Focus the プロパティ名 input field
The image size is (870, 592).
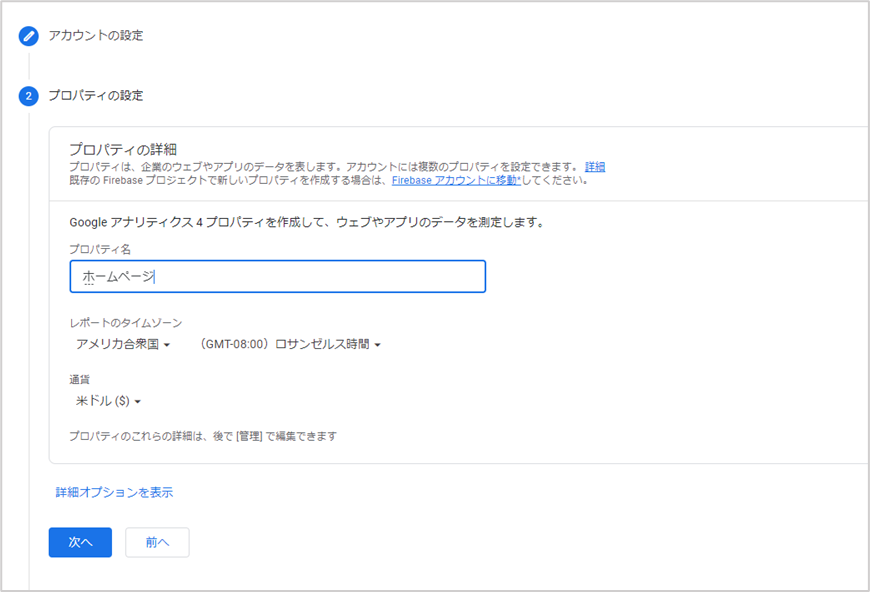(x=277, y=276)
